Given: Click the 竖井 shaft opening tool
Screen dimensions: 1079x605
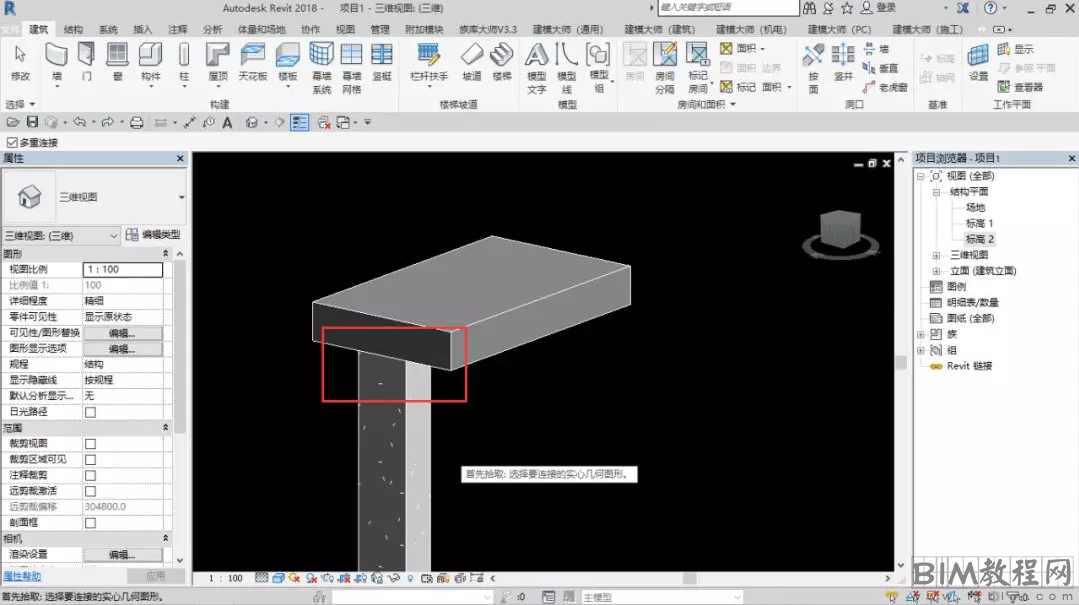Looking at the screenshot, I should (x=843, y=62).
